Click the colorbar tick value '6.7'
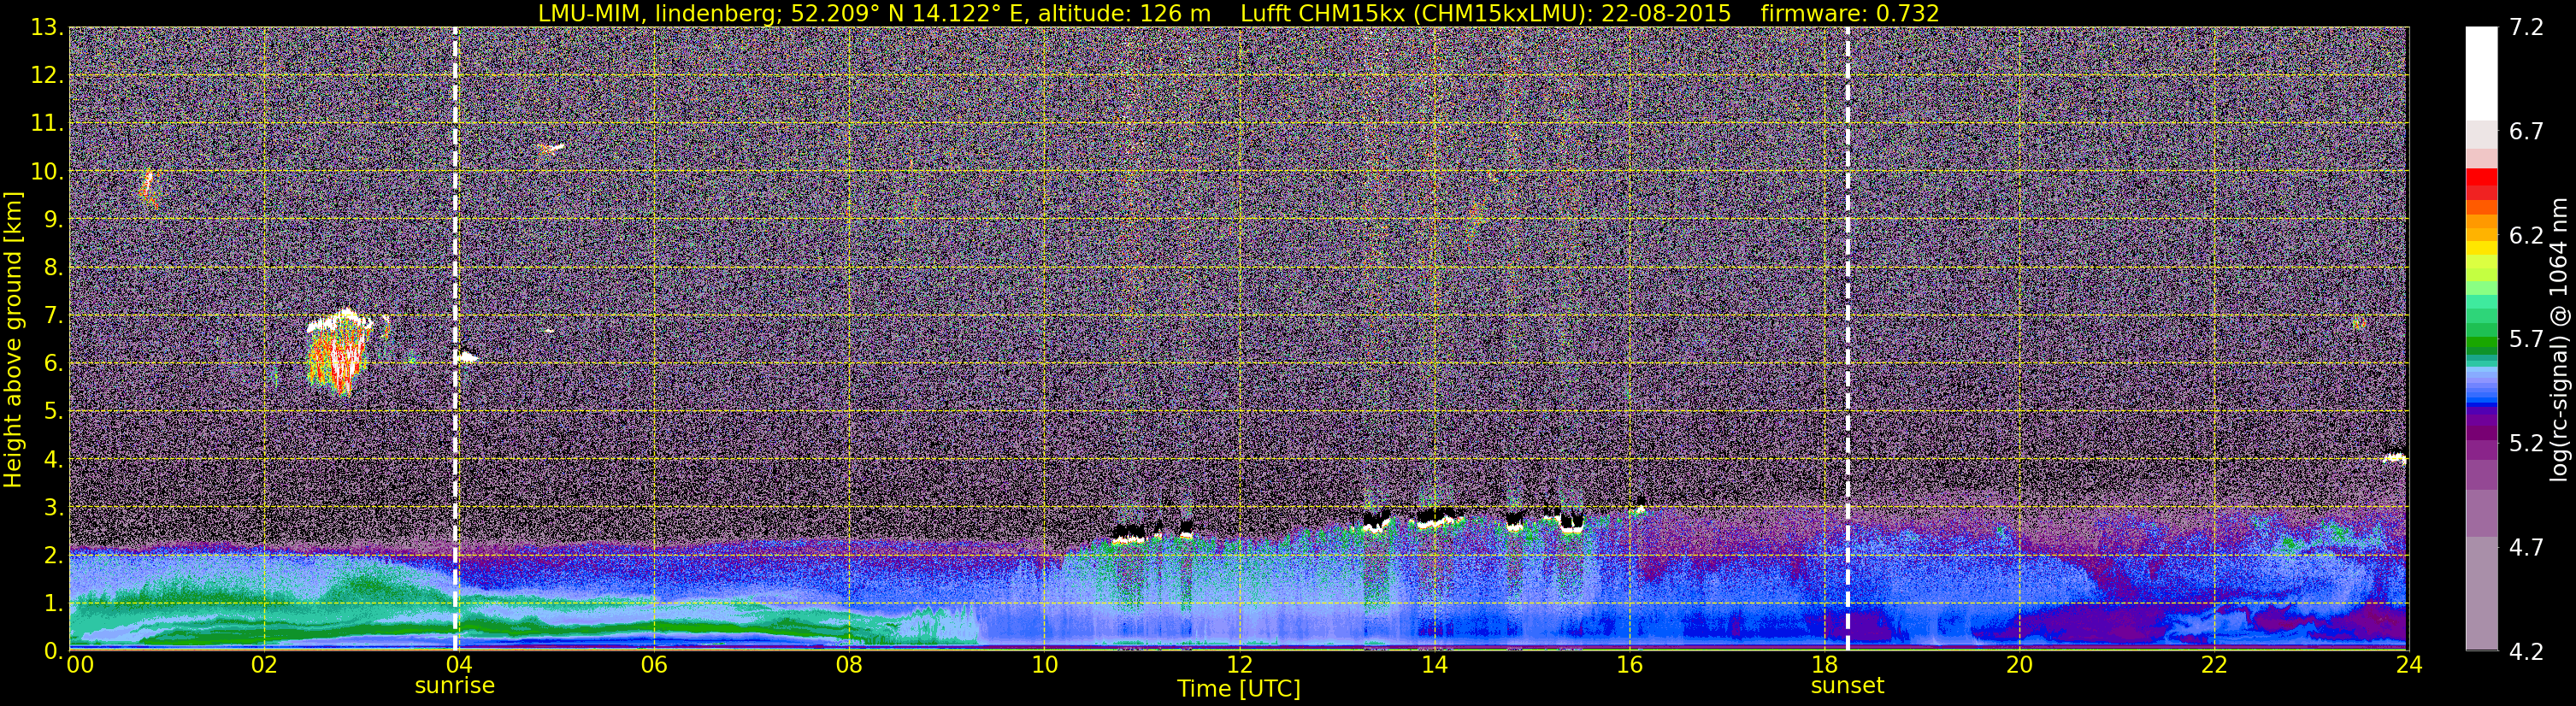Image resolution: width=2576 pixels, height=706 pixels. [2526, 131]
